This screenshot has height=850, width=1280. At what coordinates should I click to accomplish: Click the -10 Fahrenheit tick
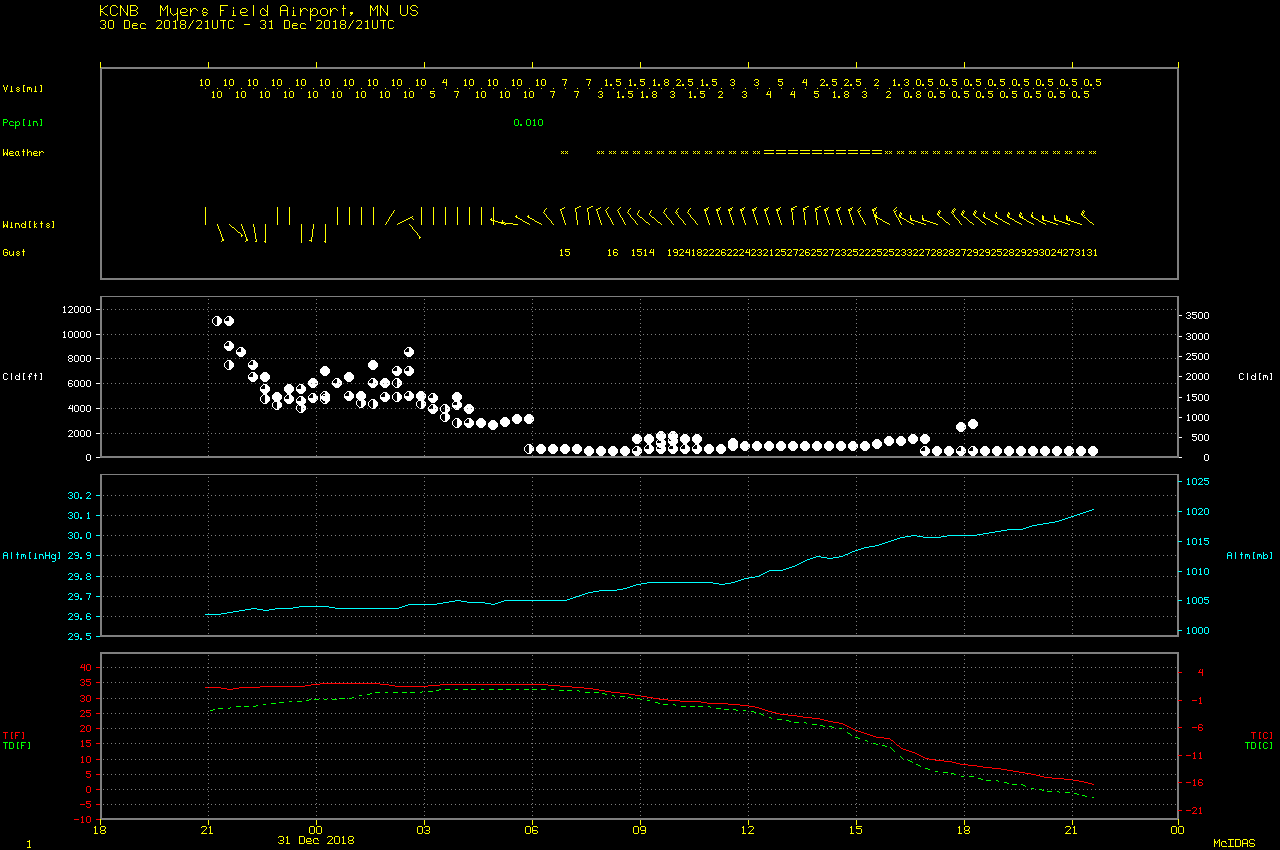coord(83,820)
